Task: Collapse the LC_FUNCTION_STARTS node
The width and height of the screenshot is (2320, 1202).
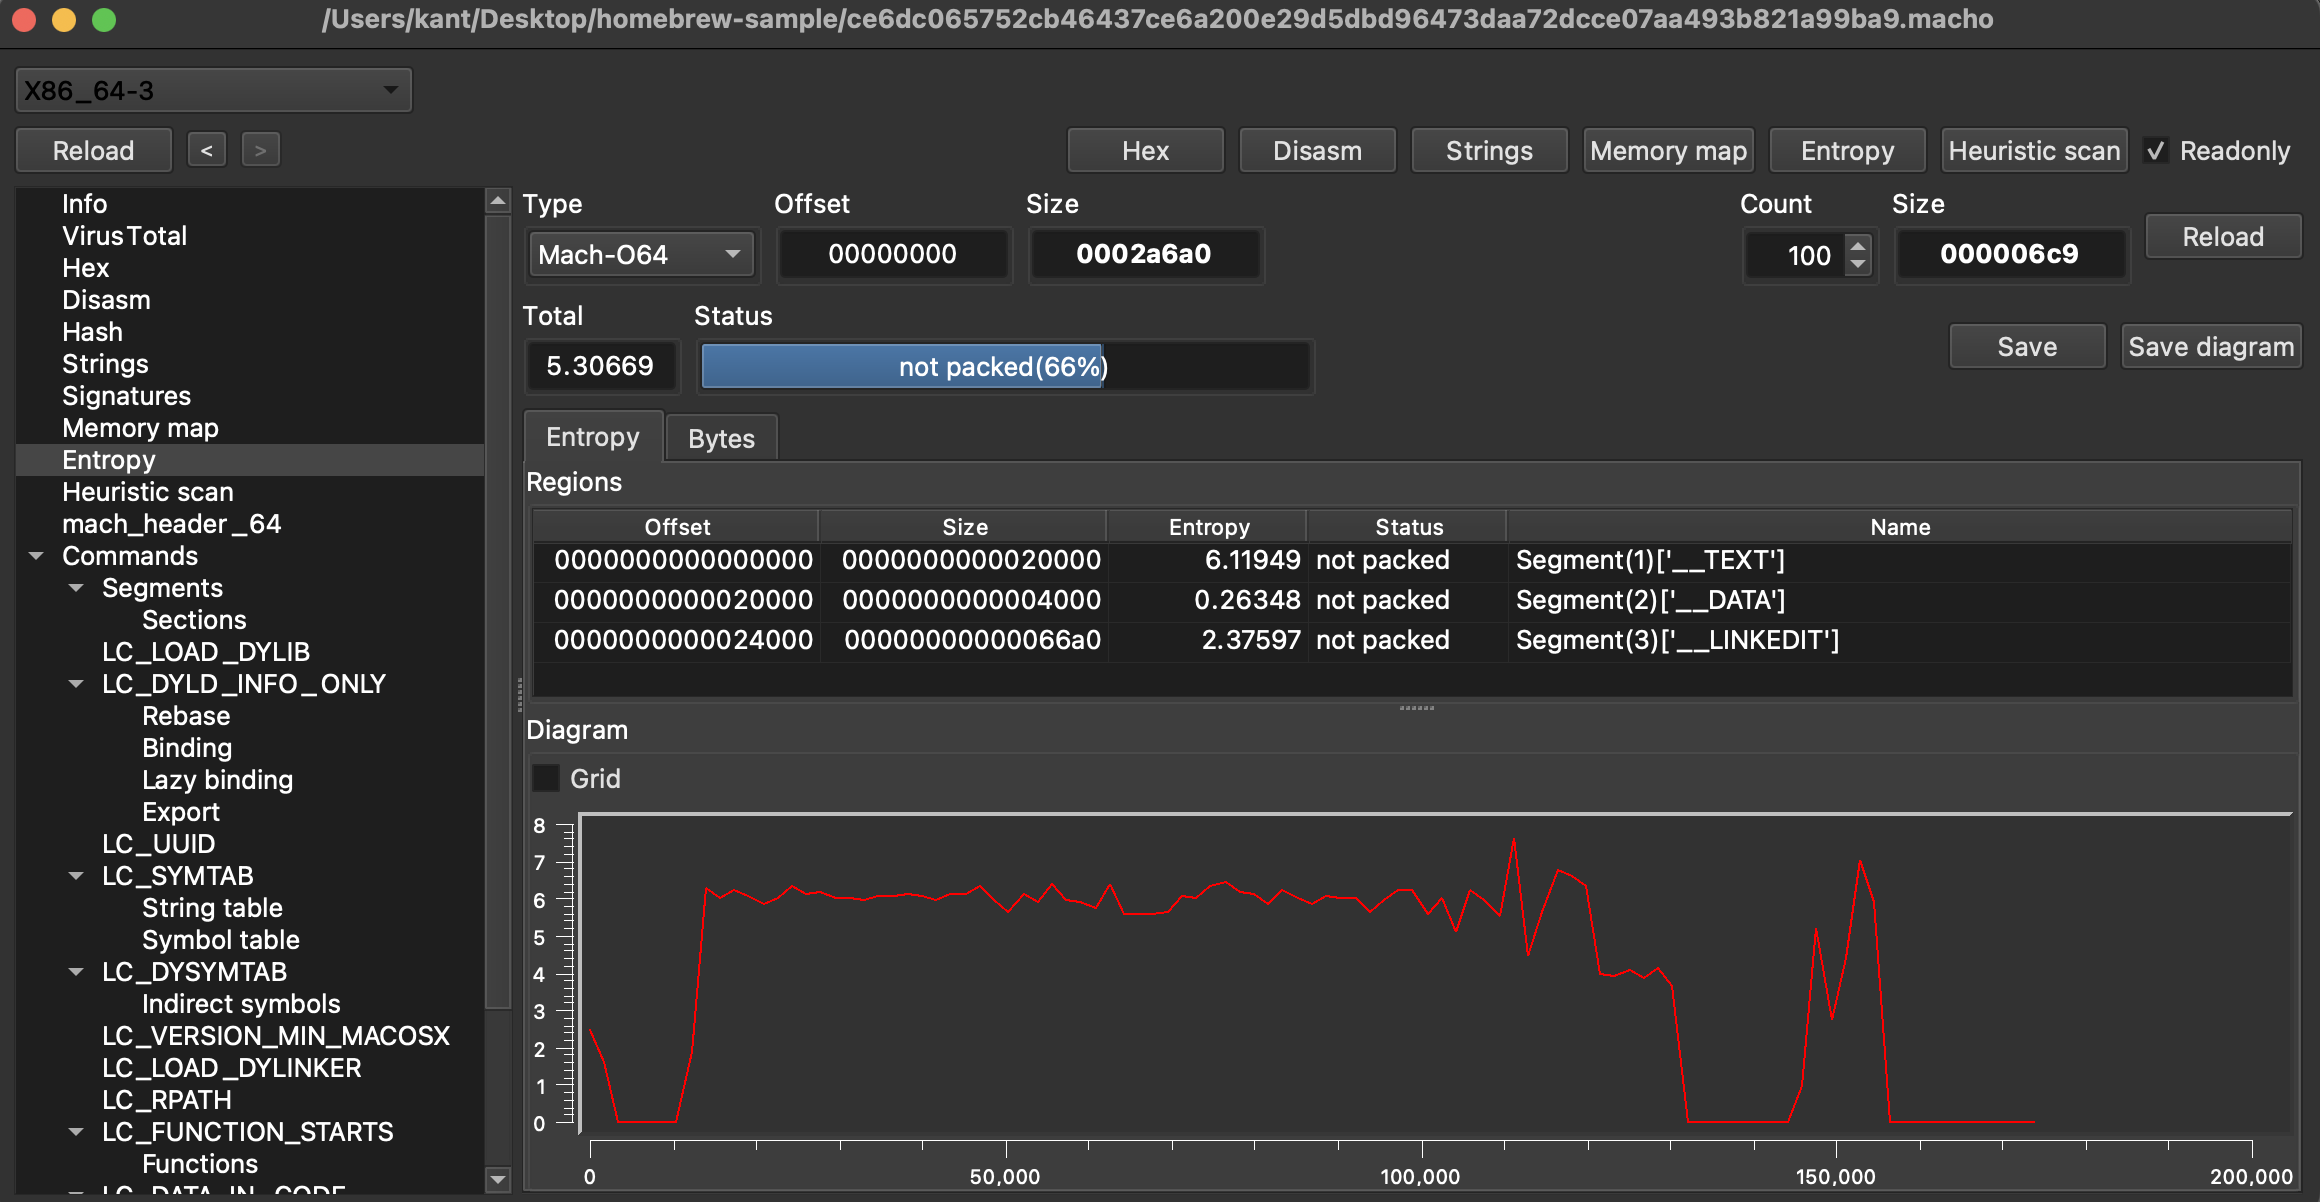Action: (76, 1132)
